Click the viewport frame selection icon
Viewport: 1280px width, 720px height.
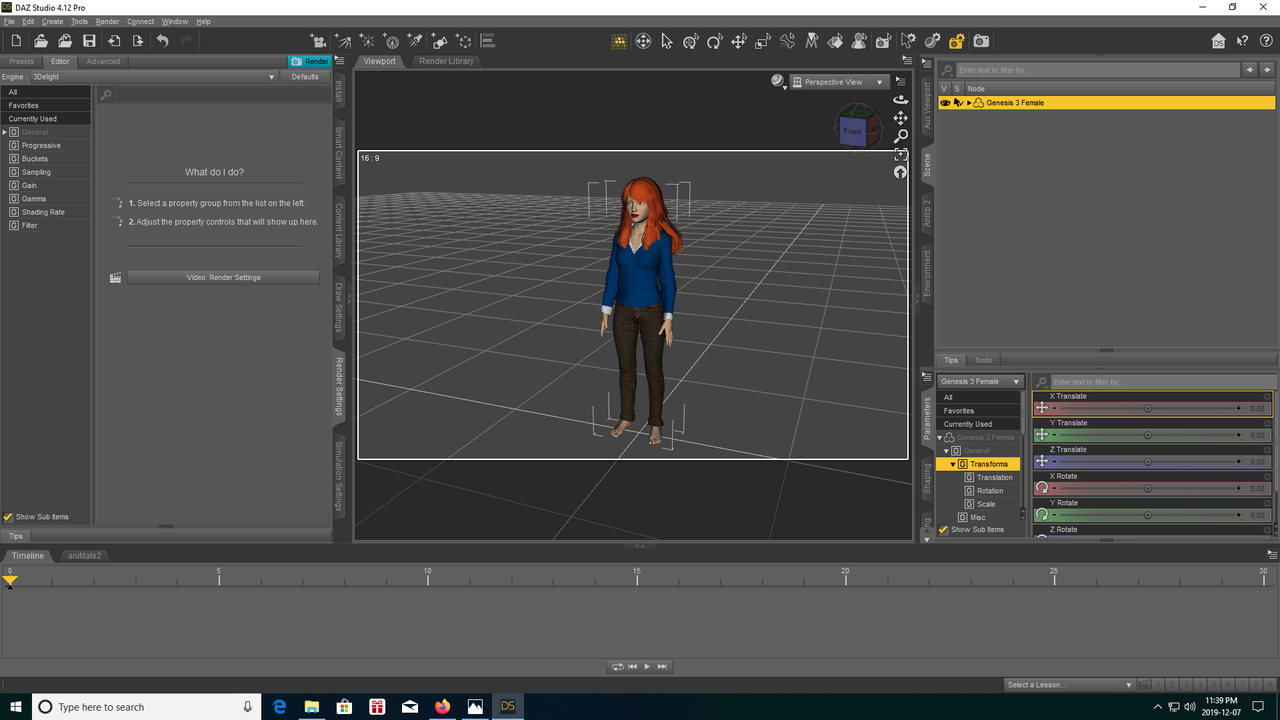coord(900,154)
